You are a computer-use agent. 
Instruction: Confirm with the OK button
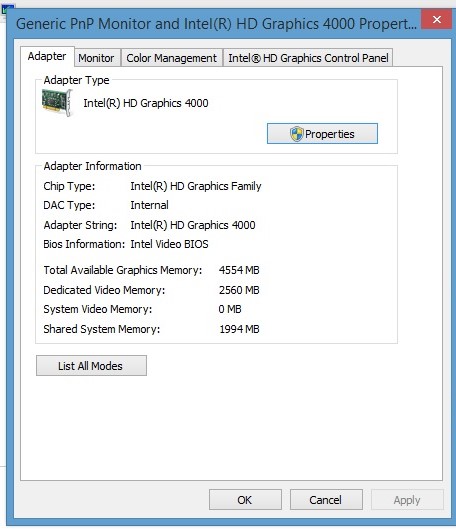(245, 500)
